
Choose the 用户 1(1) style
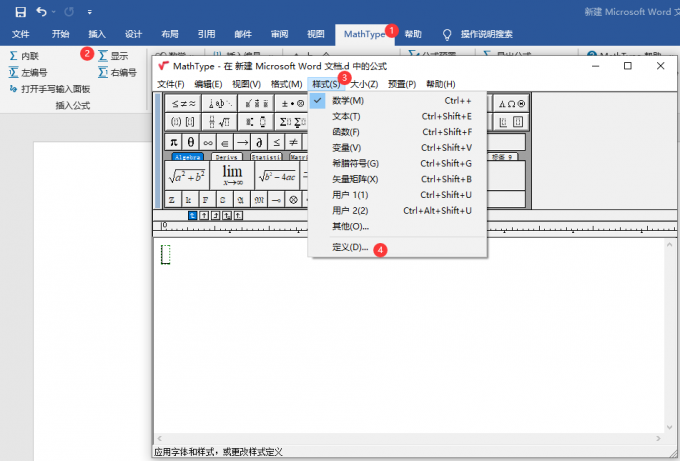tap(397, 195)
